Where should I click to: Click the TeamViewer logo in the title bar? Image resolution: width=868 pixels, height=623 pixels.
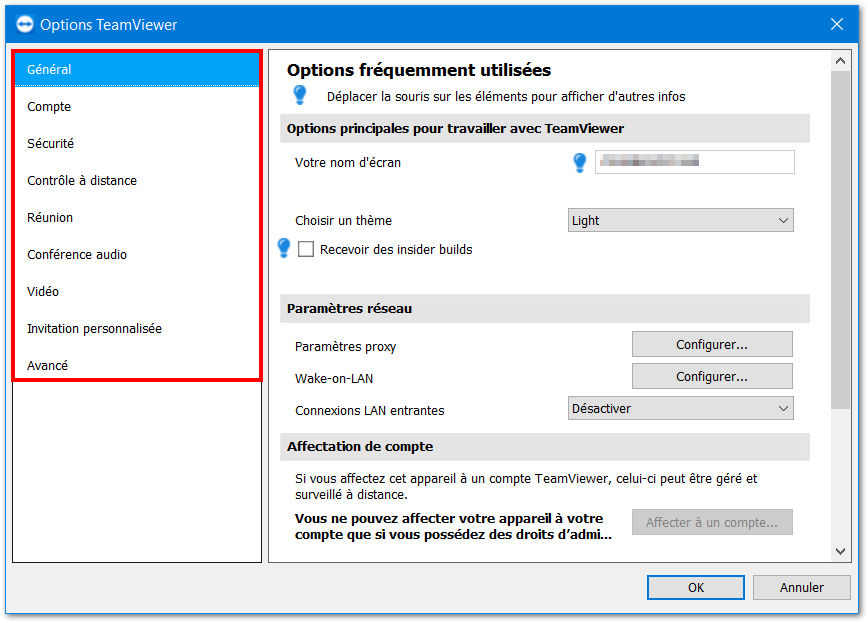[24, 24]
